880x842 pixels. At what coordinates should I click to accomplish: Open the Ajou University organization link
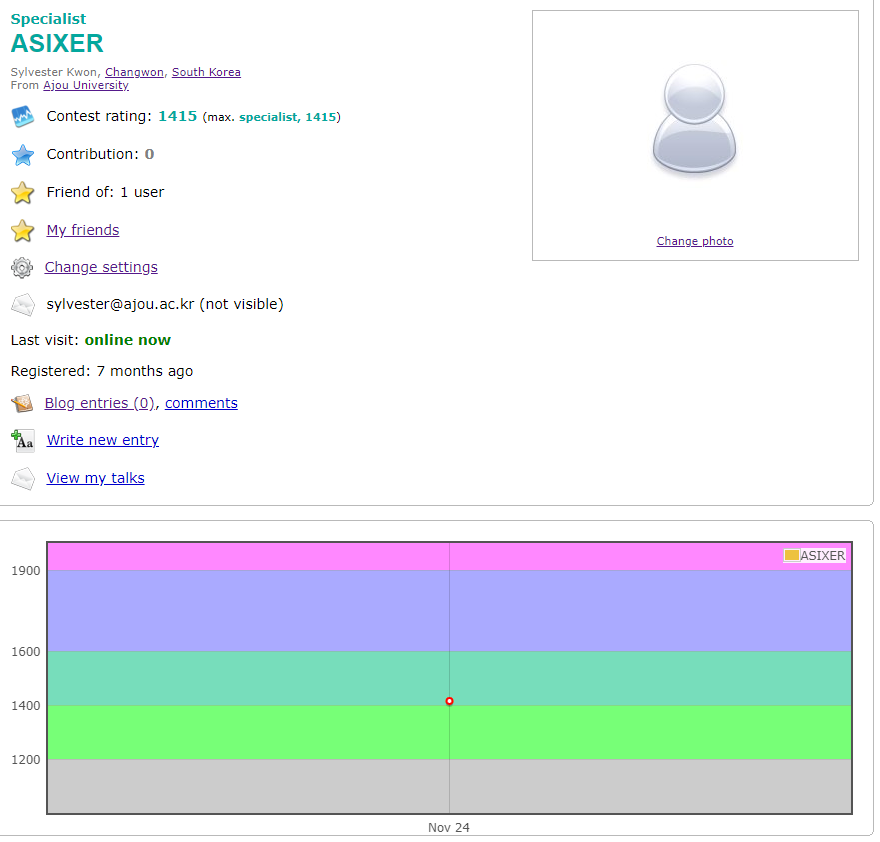pyautogui.click(x=86, y=85)
